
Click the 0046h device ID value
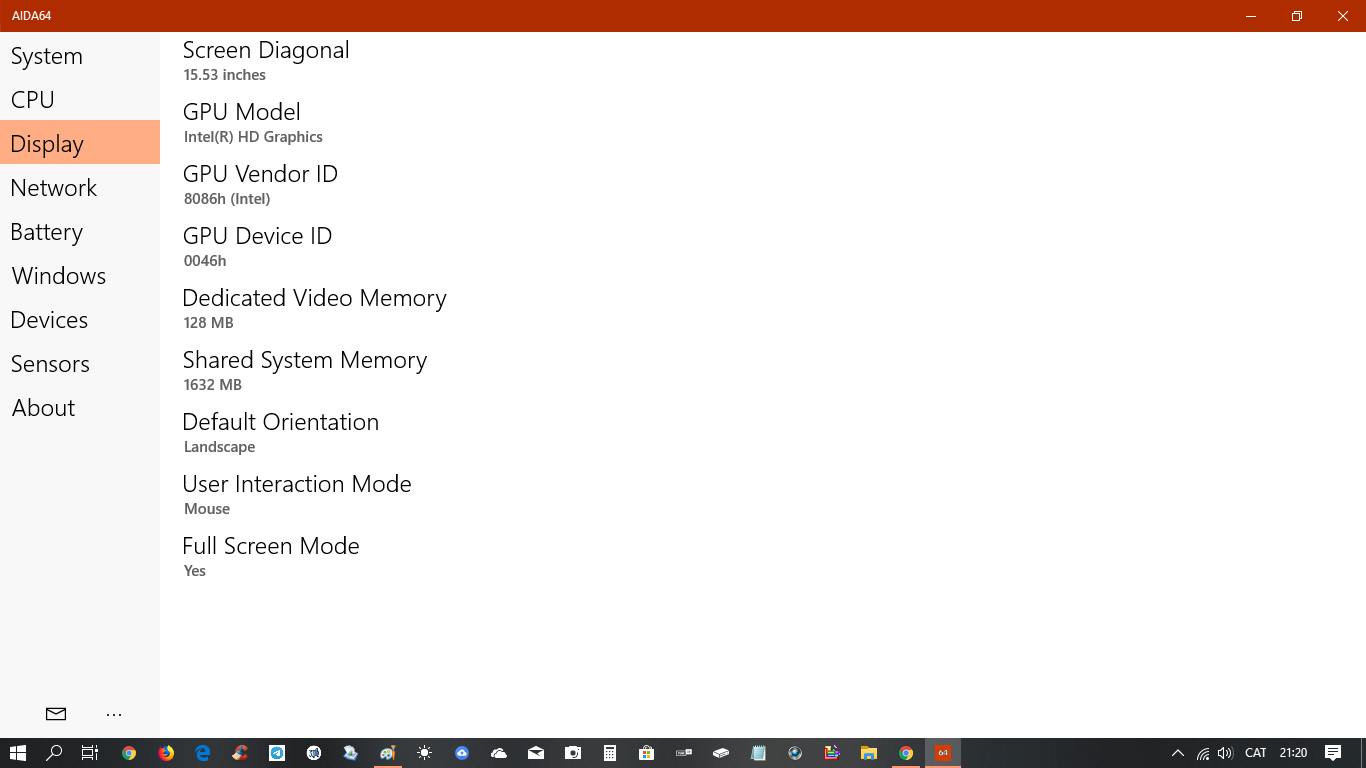(x=205, y=261)
